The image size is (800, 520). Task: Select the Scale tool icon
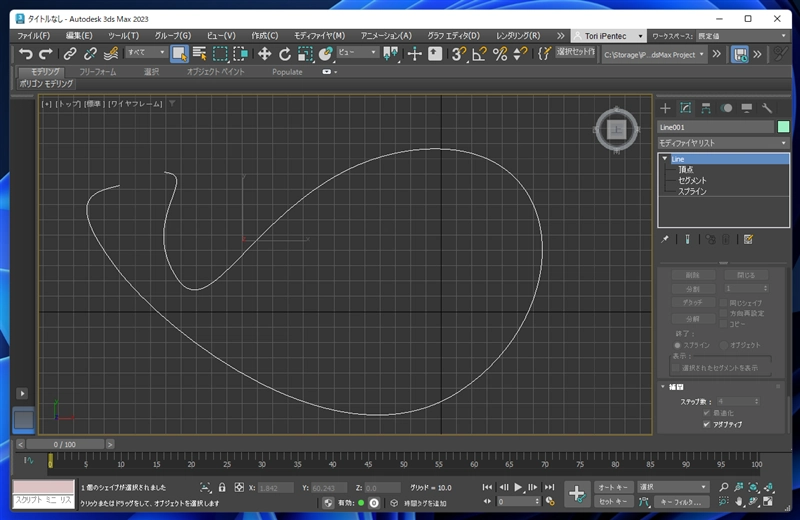pos(305,54)
